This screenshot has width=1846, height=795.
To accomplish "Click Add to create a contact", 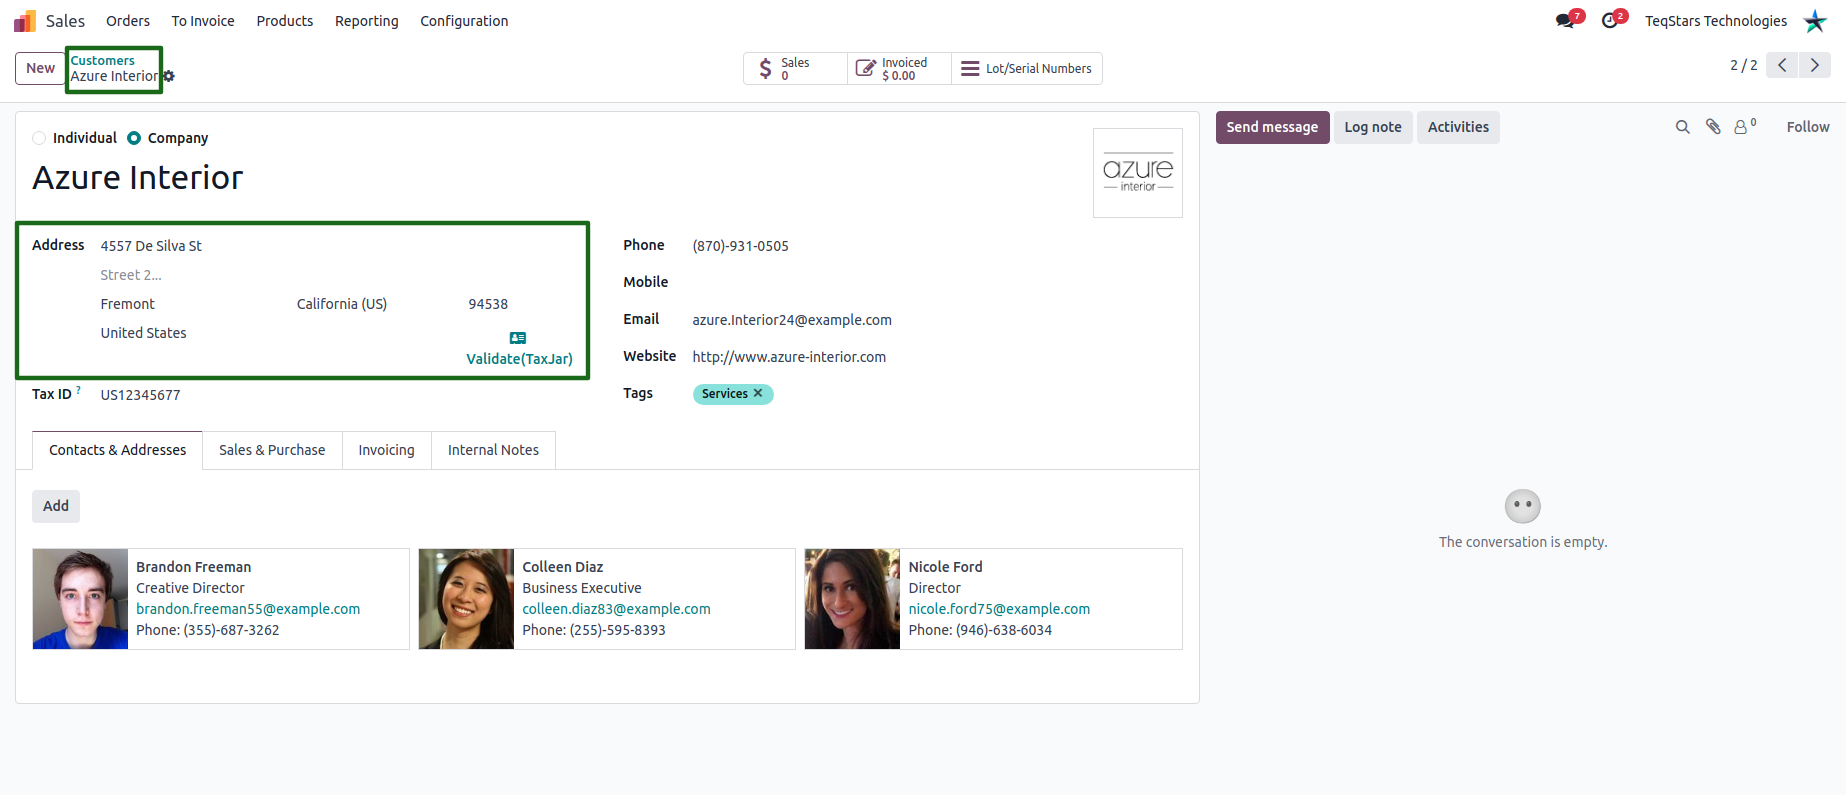I will coord(56,506).
